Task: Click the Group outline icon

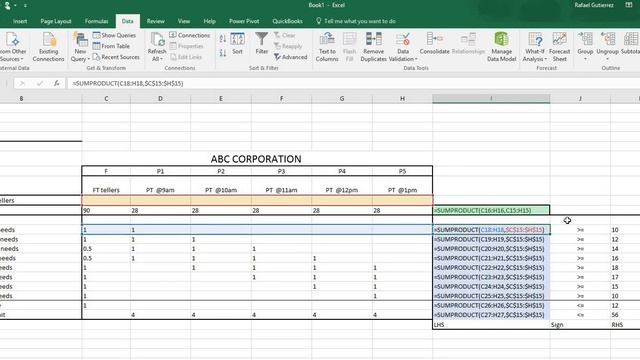Action: 585,40
